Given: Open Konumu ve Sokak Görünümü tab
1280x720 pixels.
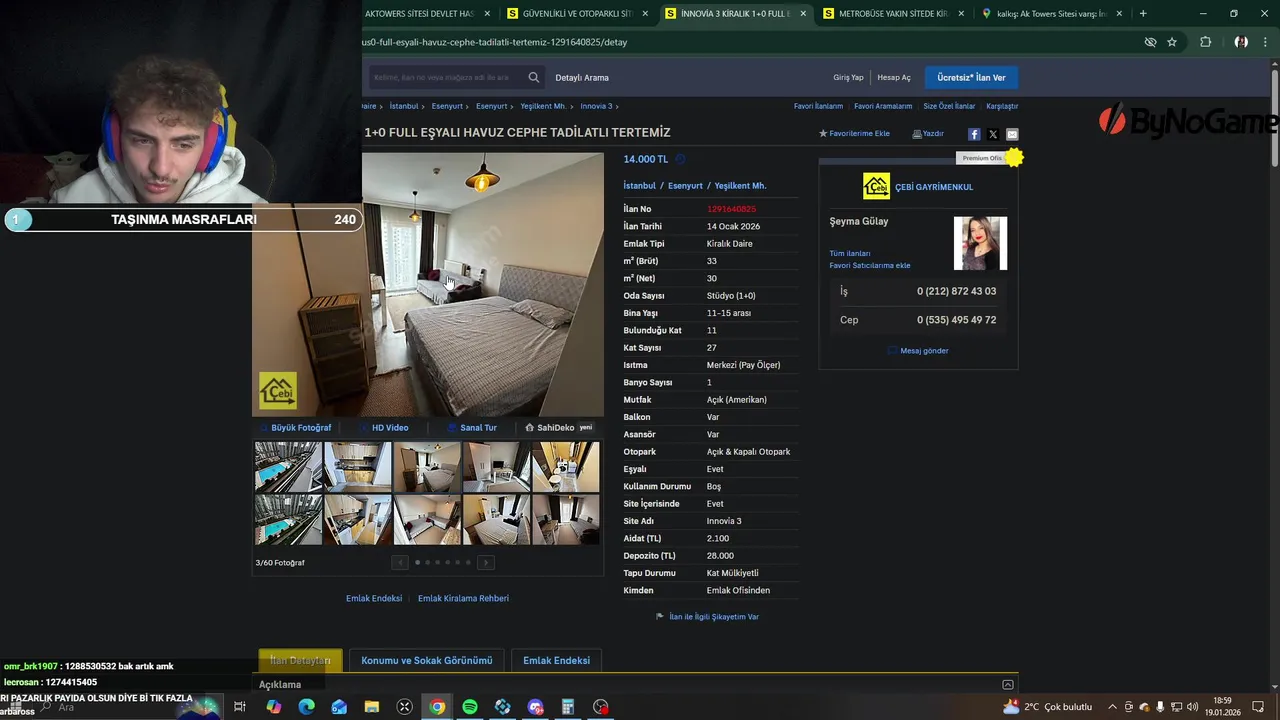Looking at the screenshot, I should [427, 660].
